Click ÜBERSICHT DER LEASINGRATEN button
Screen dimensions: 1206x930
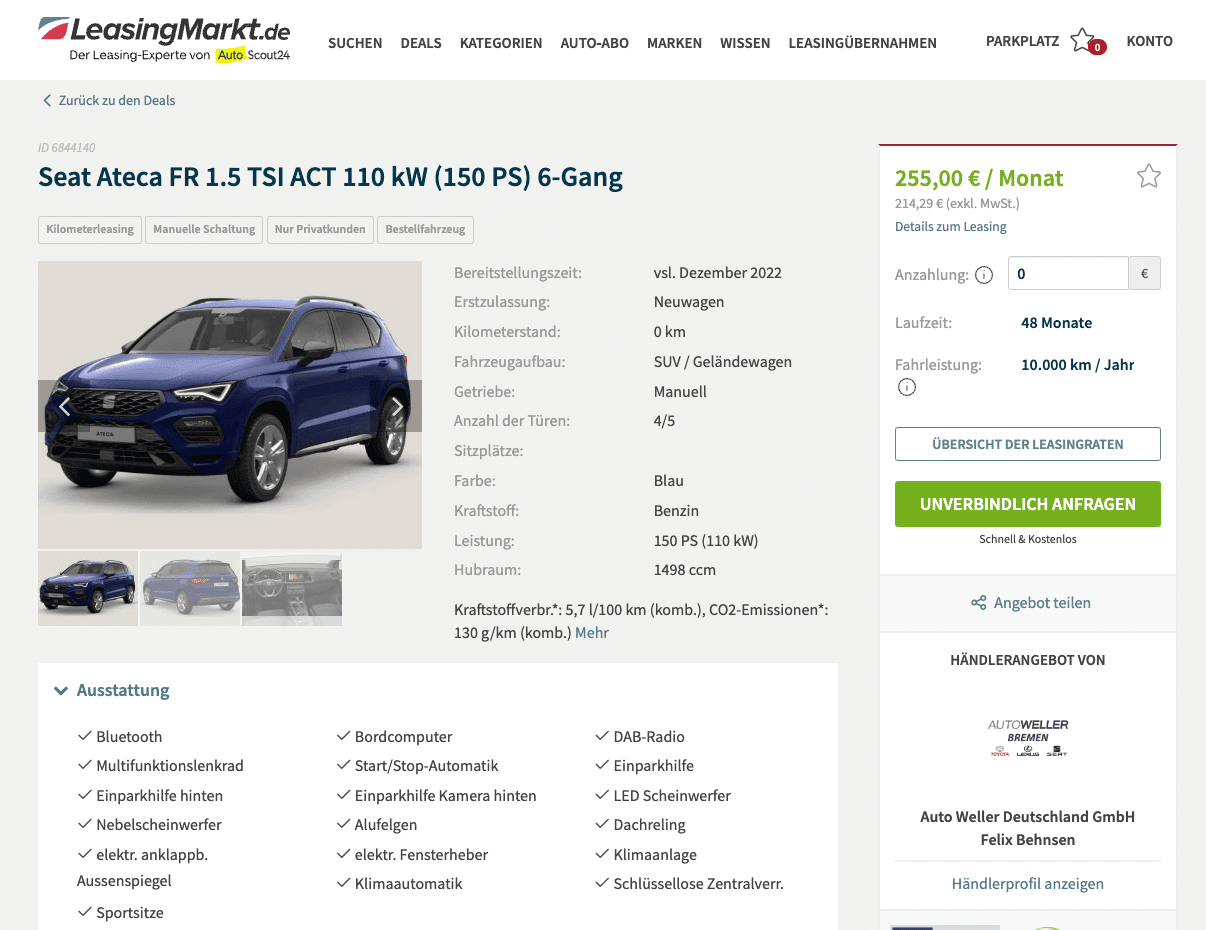click(1028, 444)
